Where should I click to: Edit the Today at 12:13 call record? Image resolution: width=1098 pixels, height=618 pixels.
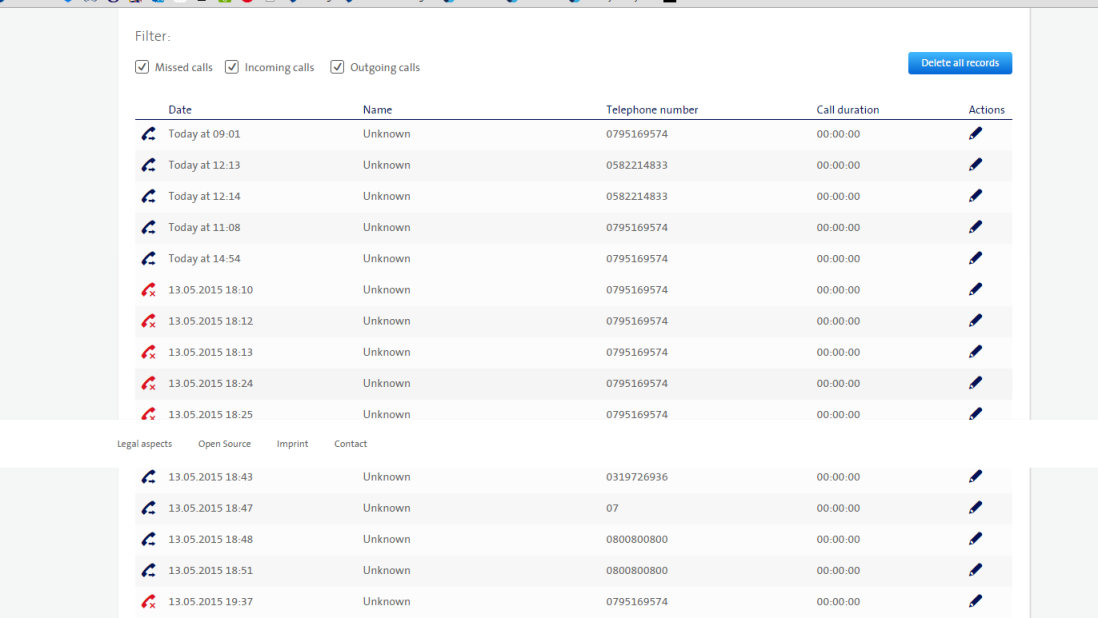(975, 165)
